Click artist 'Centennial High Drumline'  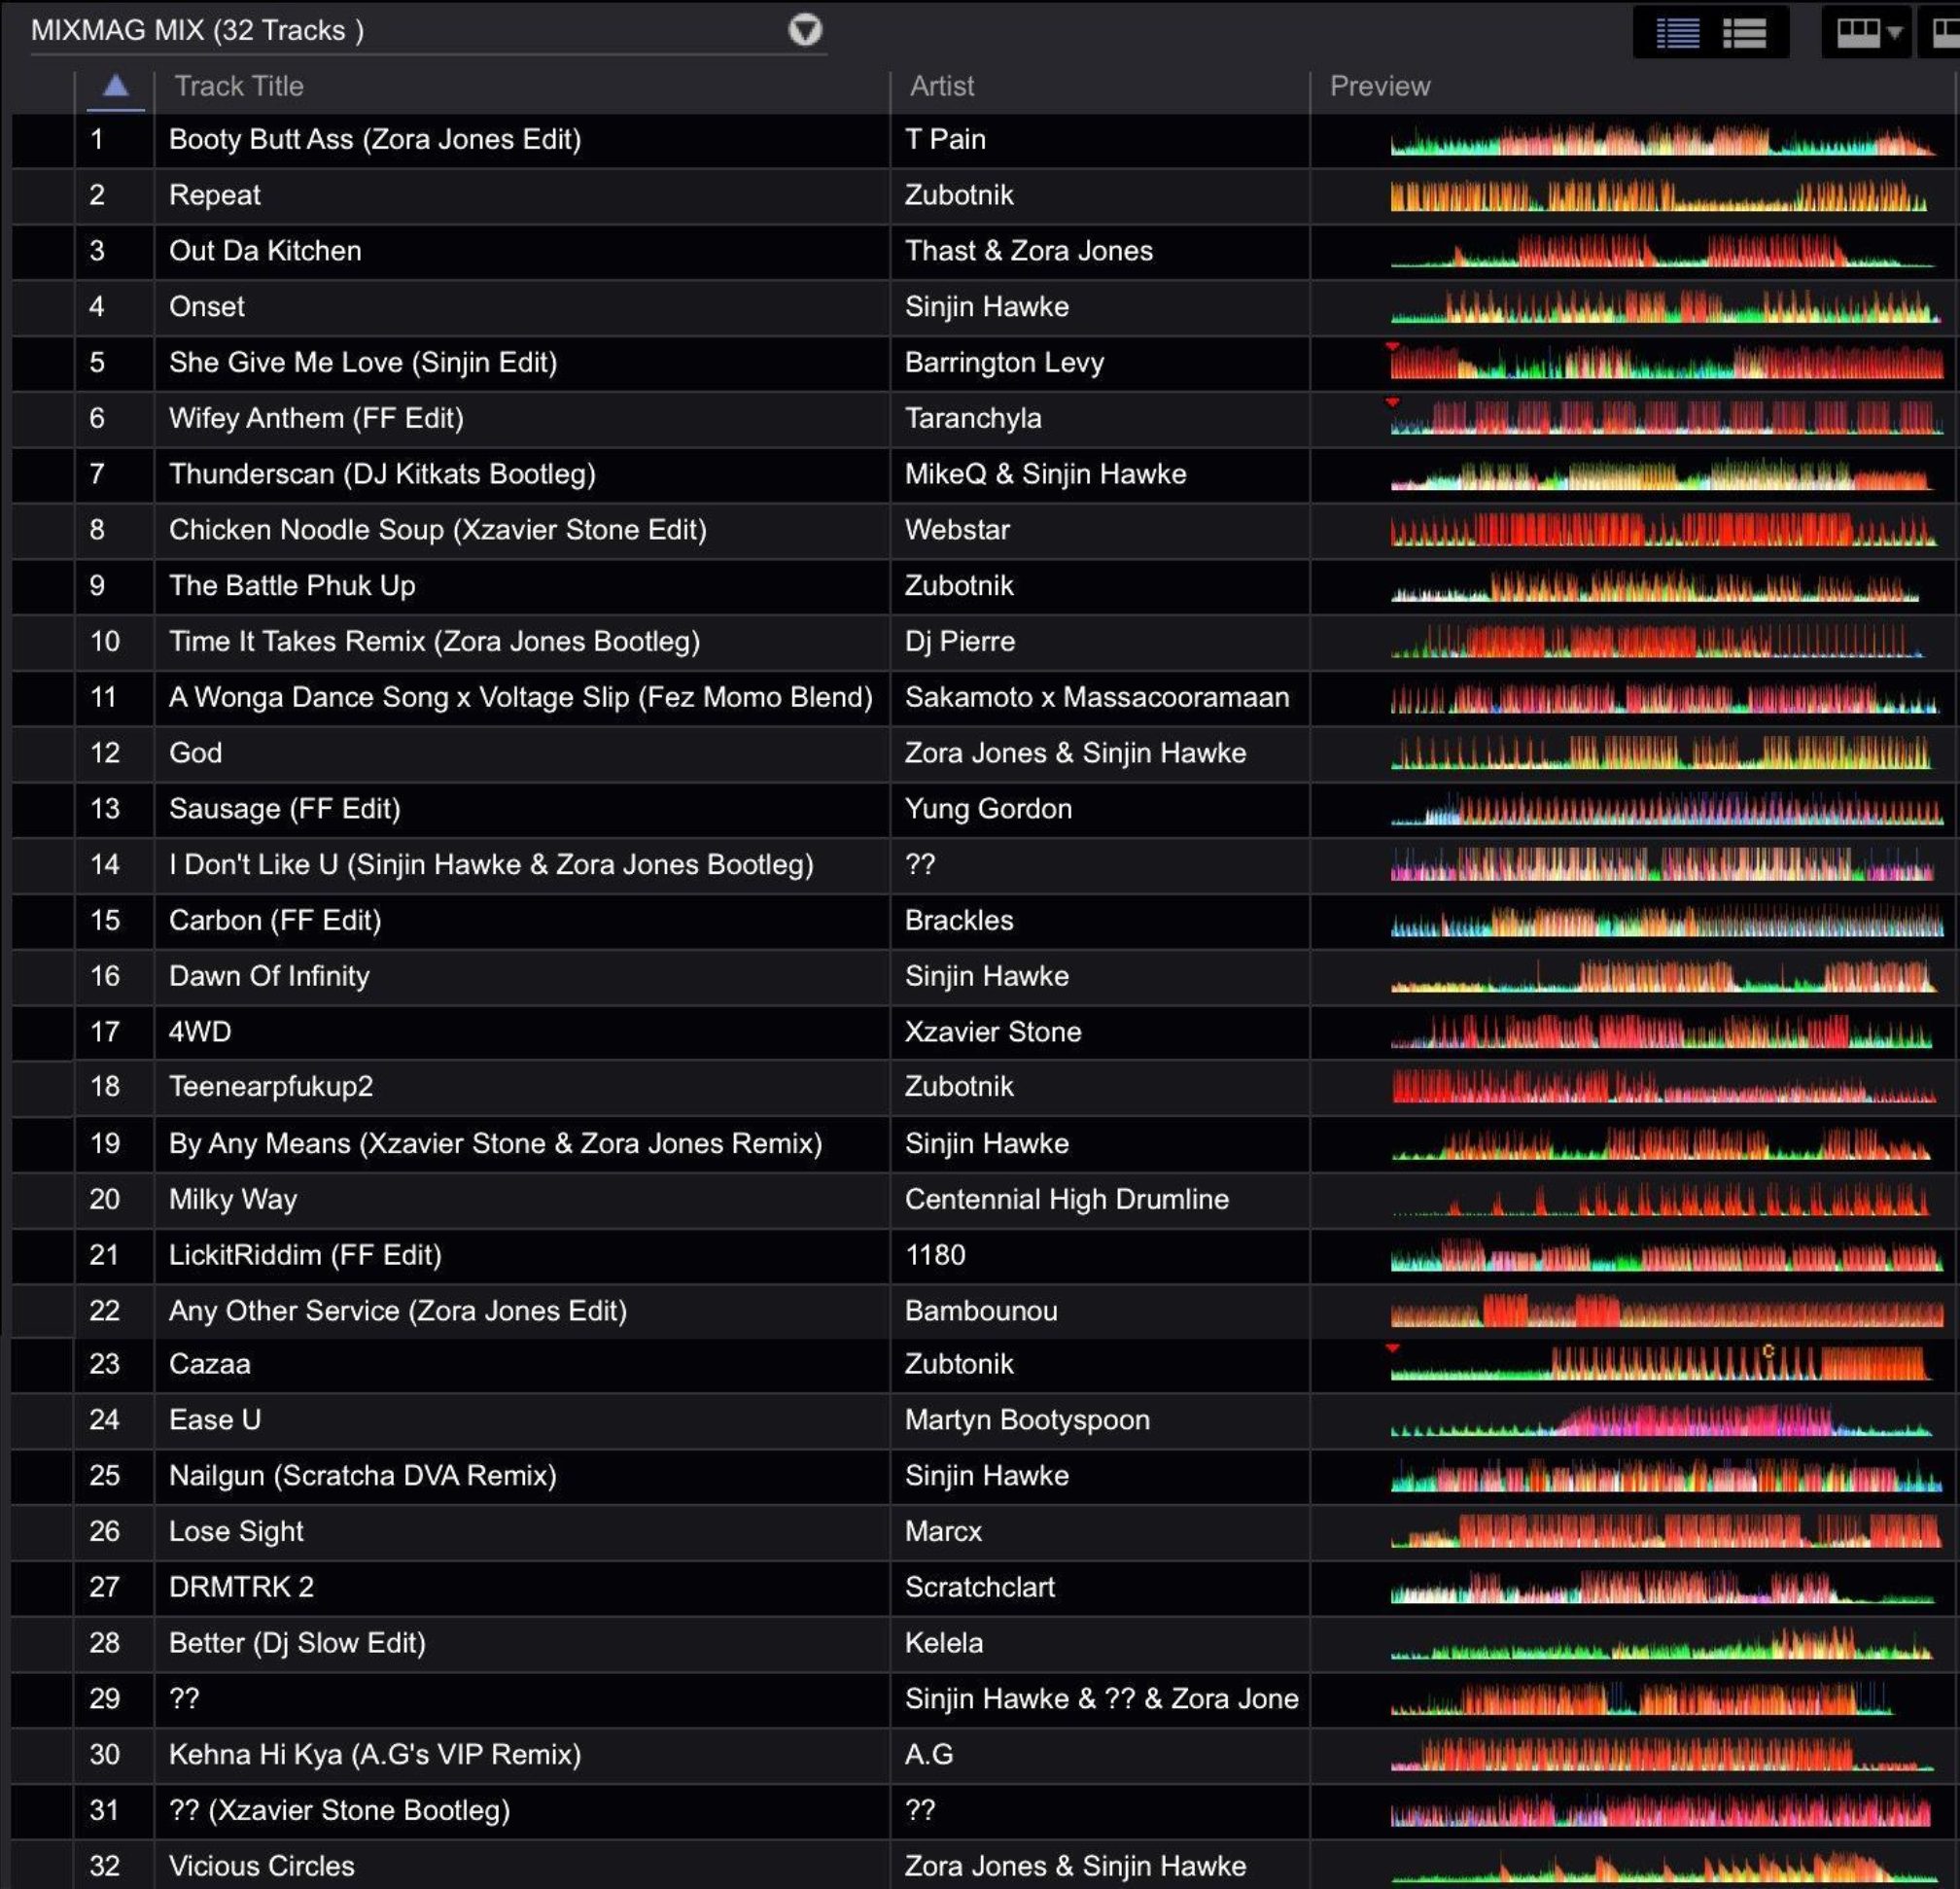coord(1067,1200)
